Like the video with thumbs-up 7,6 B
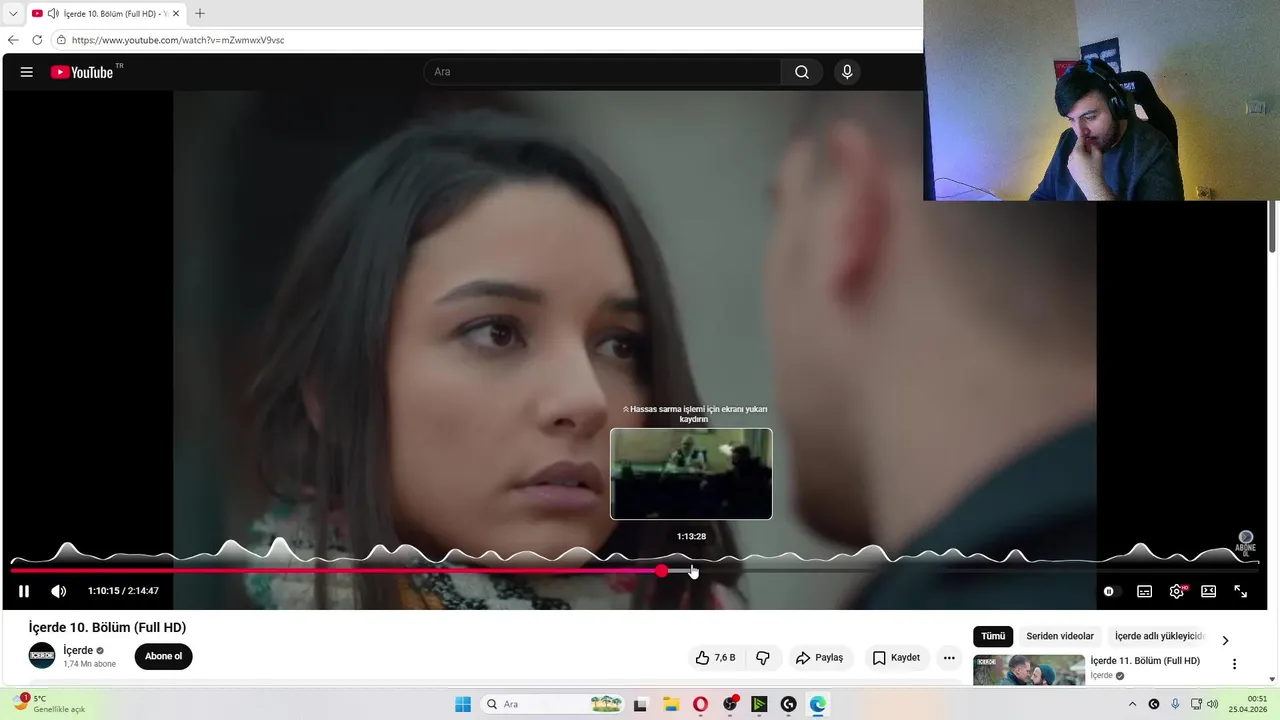1280x720 pixels. tap(715, 657)
